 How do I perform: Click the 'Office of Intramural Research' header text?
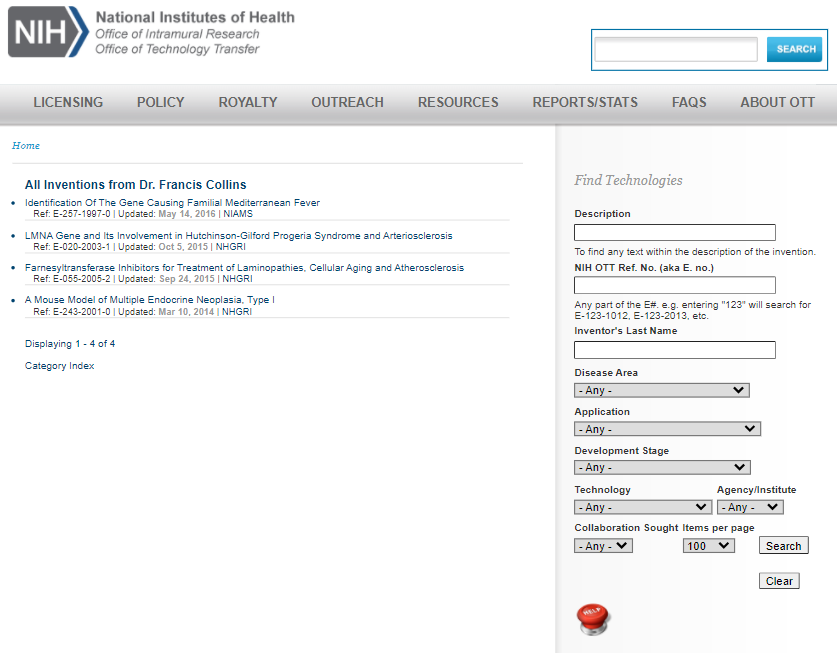(x=177, y=34)
